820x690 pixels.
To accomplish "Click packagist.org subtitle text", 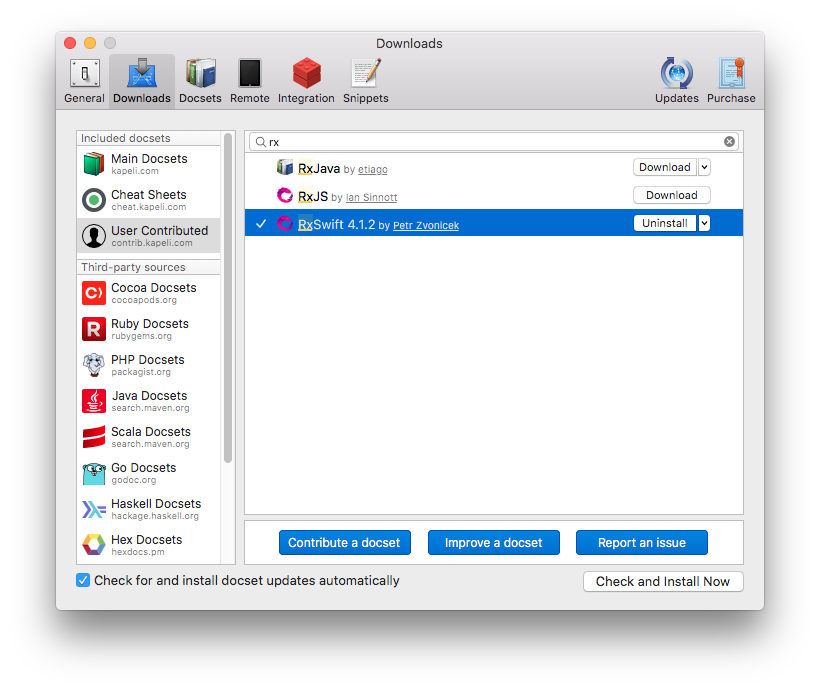I will point(141,372).
